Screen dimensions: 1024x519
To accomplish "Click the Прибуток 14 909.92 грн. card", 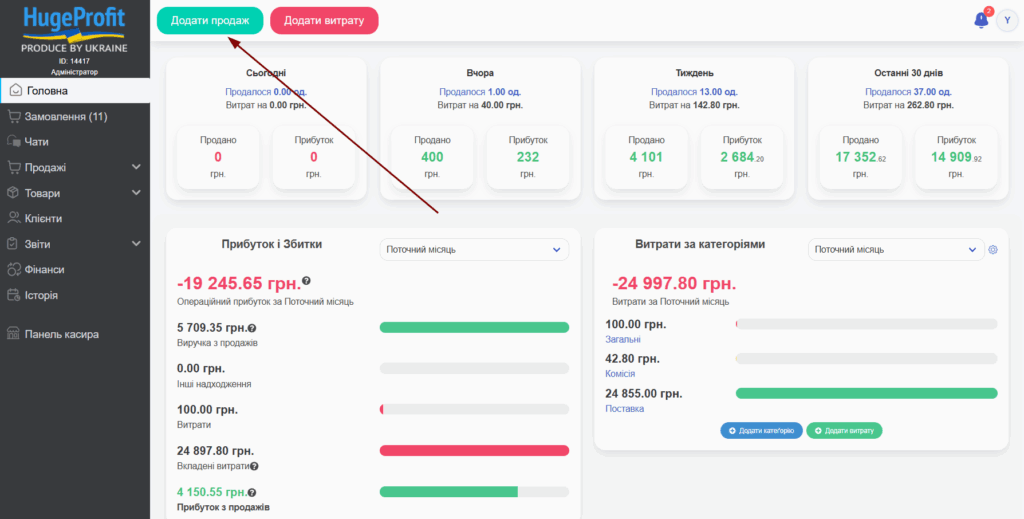I will [956, 157].
